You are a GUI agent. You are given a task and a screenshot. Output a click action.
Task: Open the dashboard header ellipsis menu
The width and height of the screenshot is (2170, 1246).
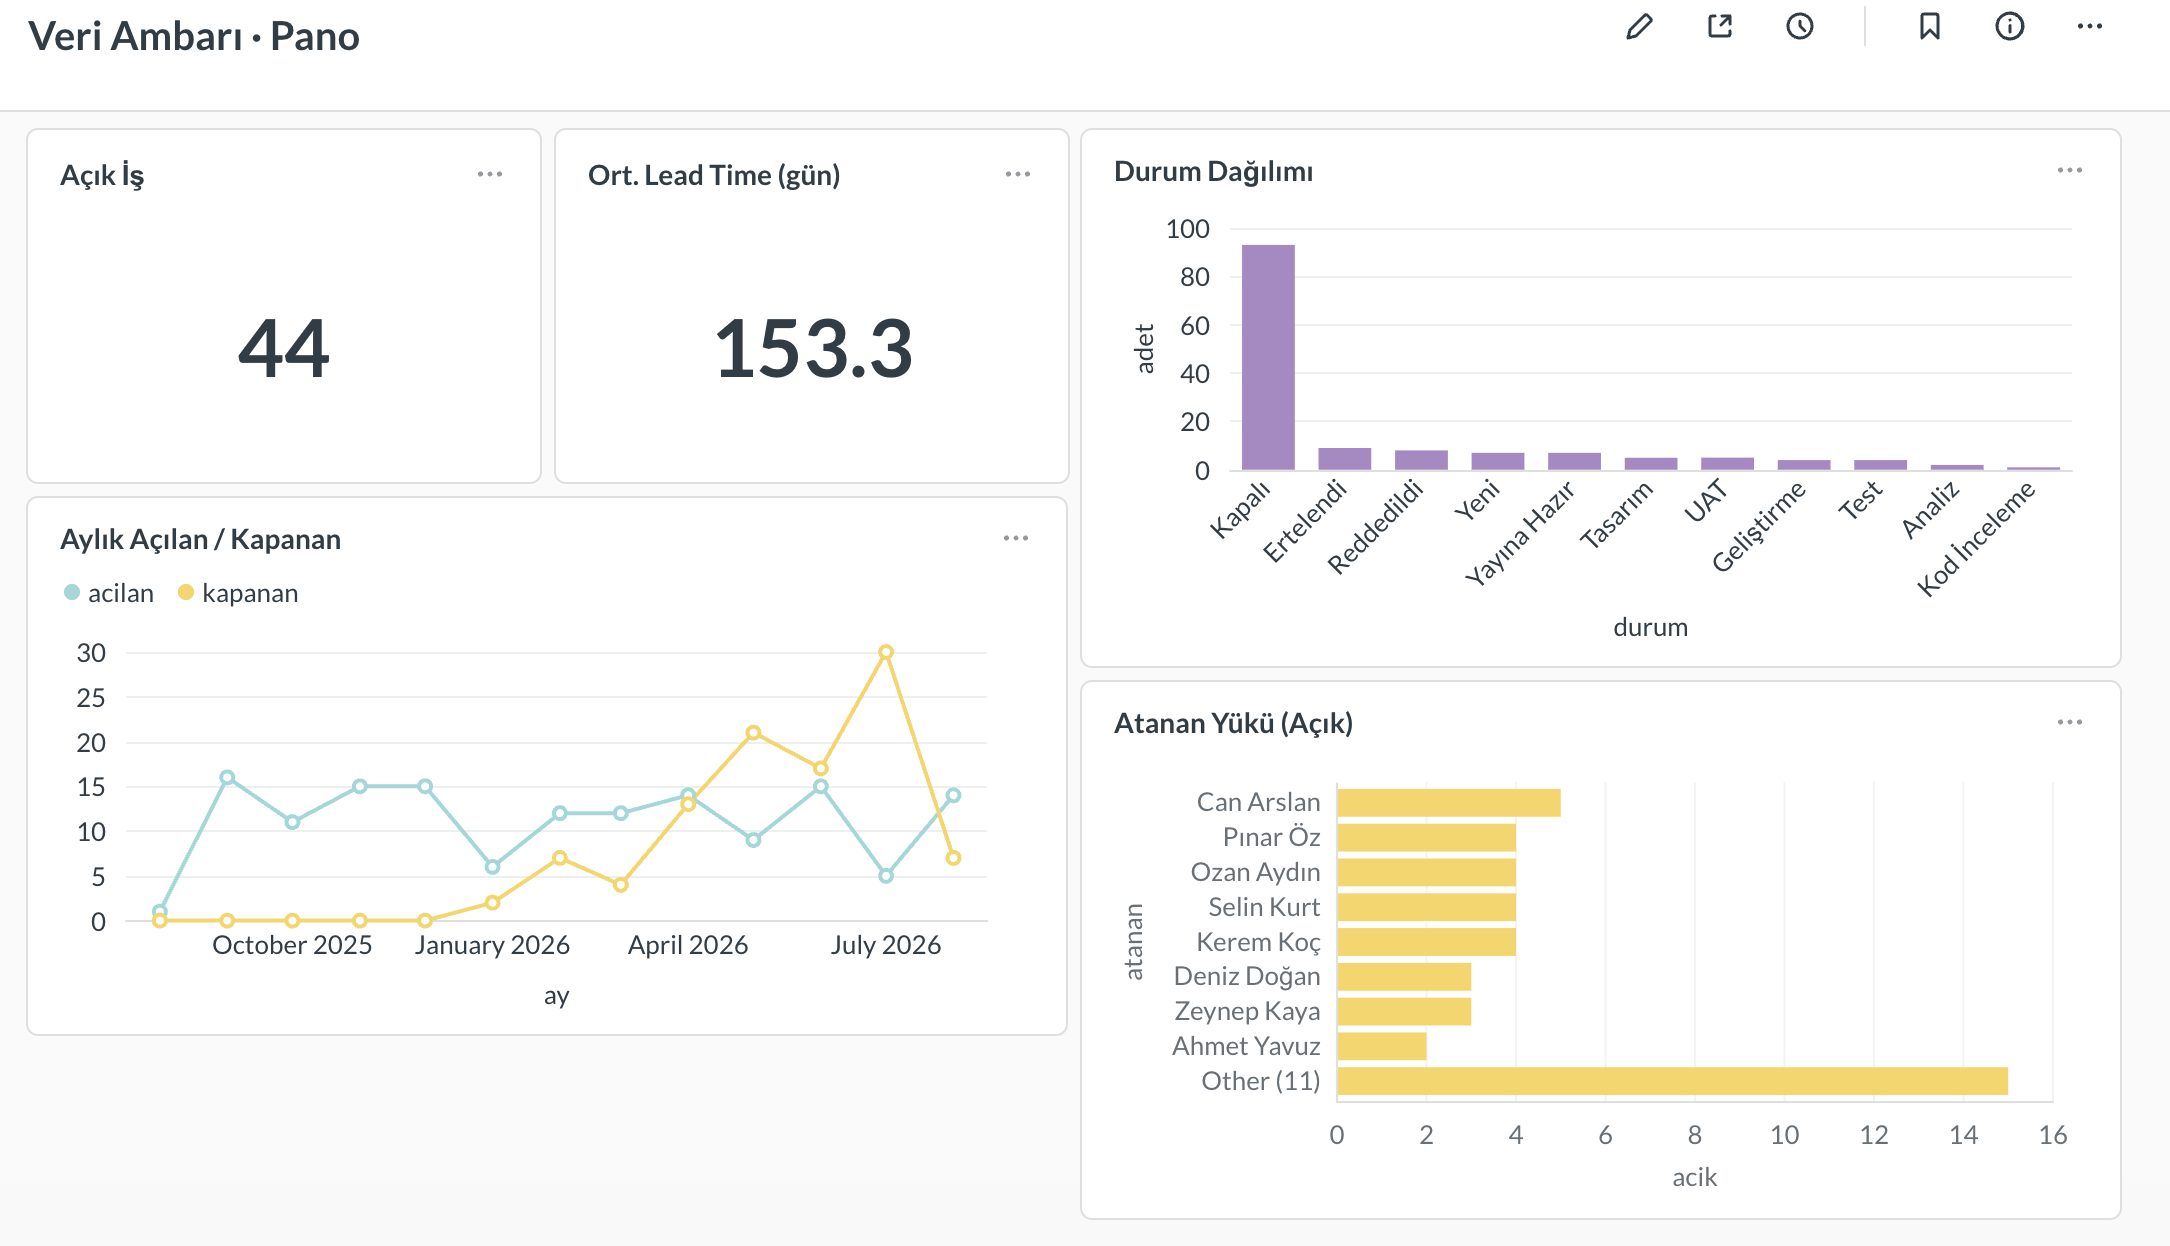2090,27
